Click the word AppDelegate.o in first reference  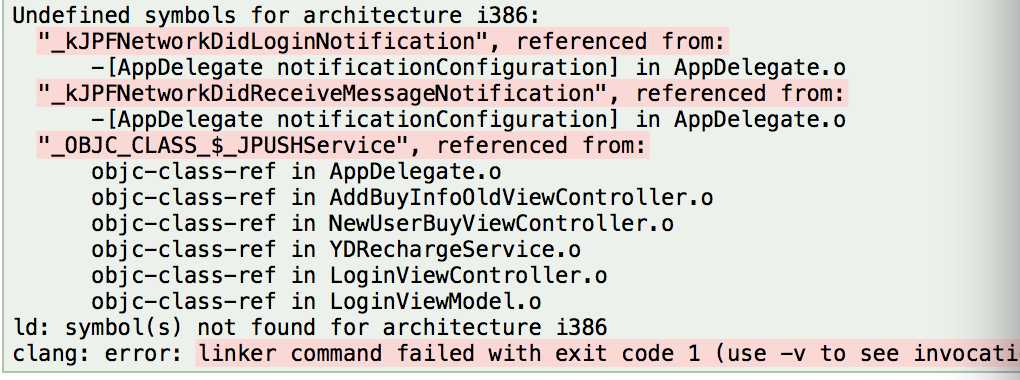[x=760, y=68]
